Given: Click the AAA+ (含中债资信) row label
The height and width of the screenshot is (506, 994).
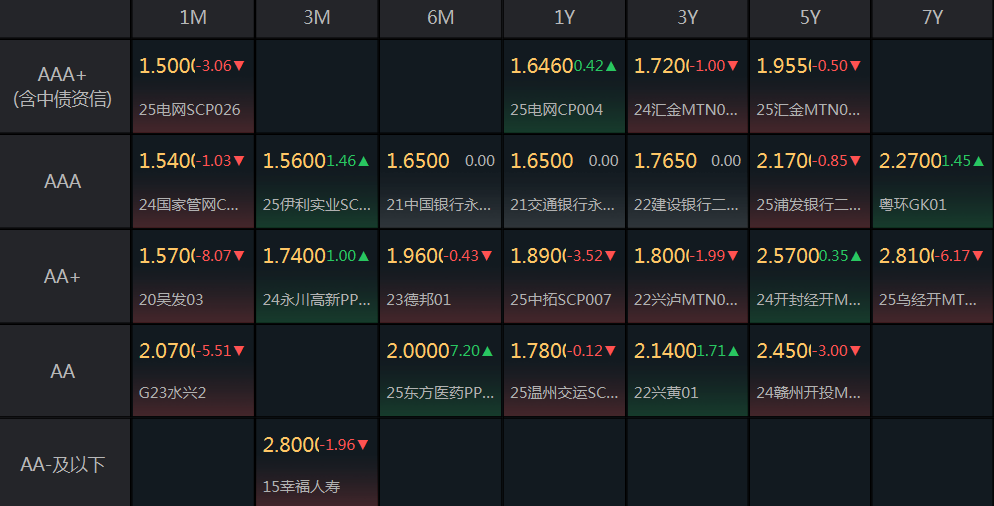Looking at the screenshot, I should pos(63,86).
